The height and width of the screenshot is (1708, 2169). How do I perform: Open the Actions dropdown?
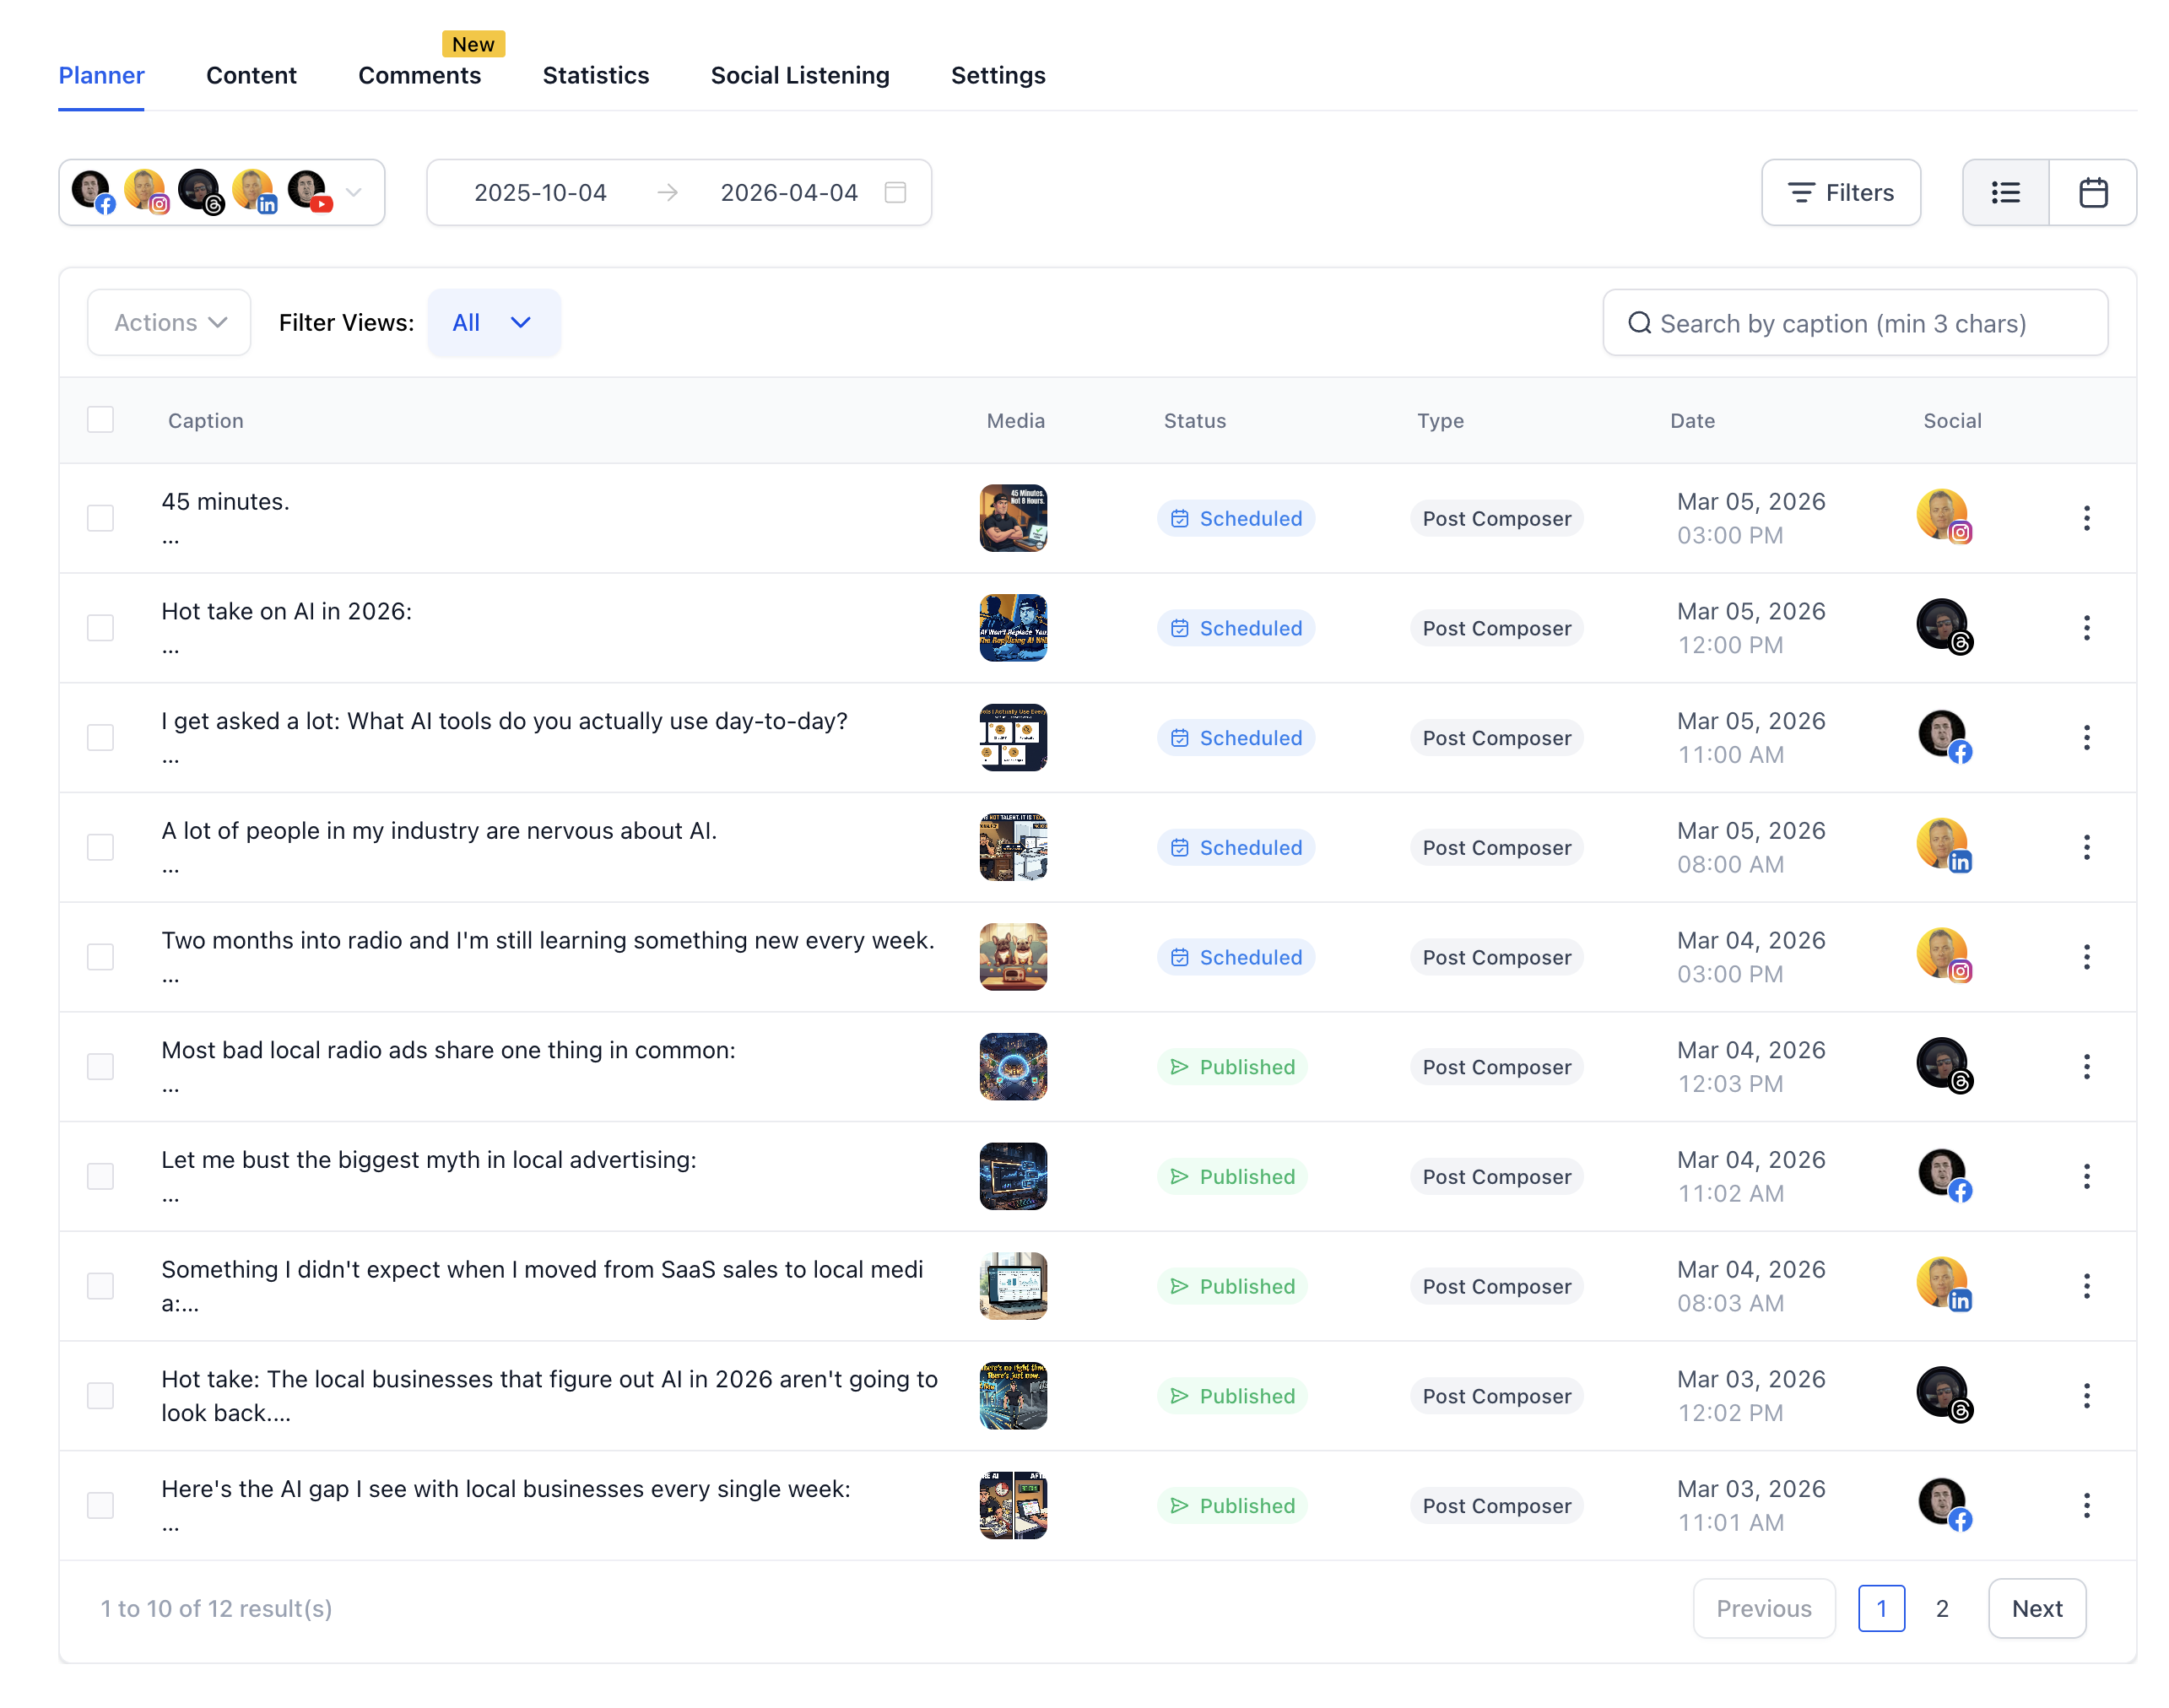pos(169,322)
